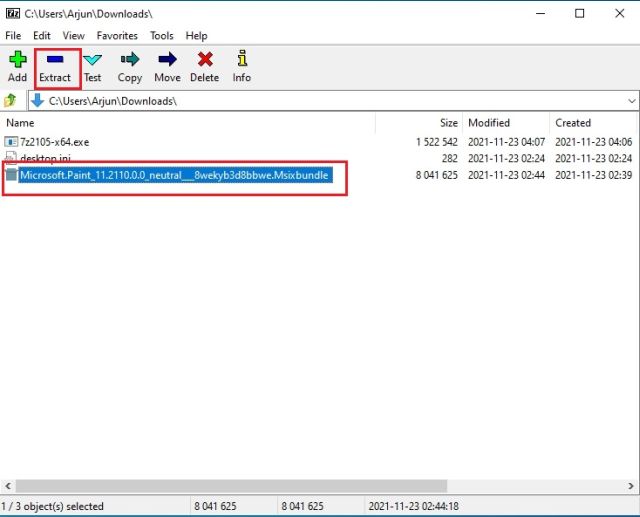
Task: Select Microsoft.Paint Msixbundle file
Action: (x=174, y=175)
